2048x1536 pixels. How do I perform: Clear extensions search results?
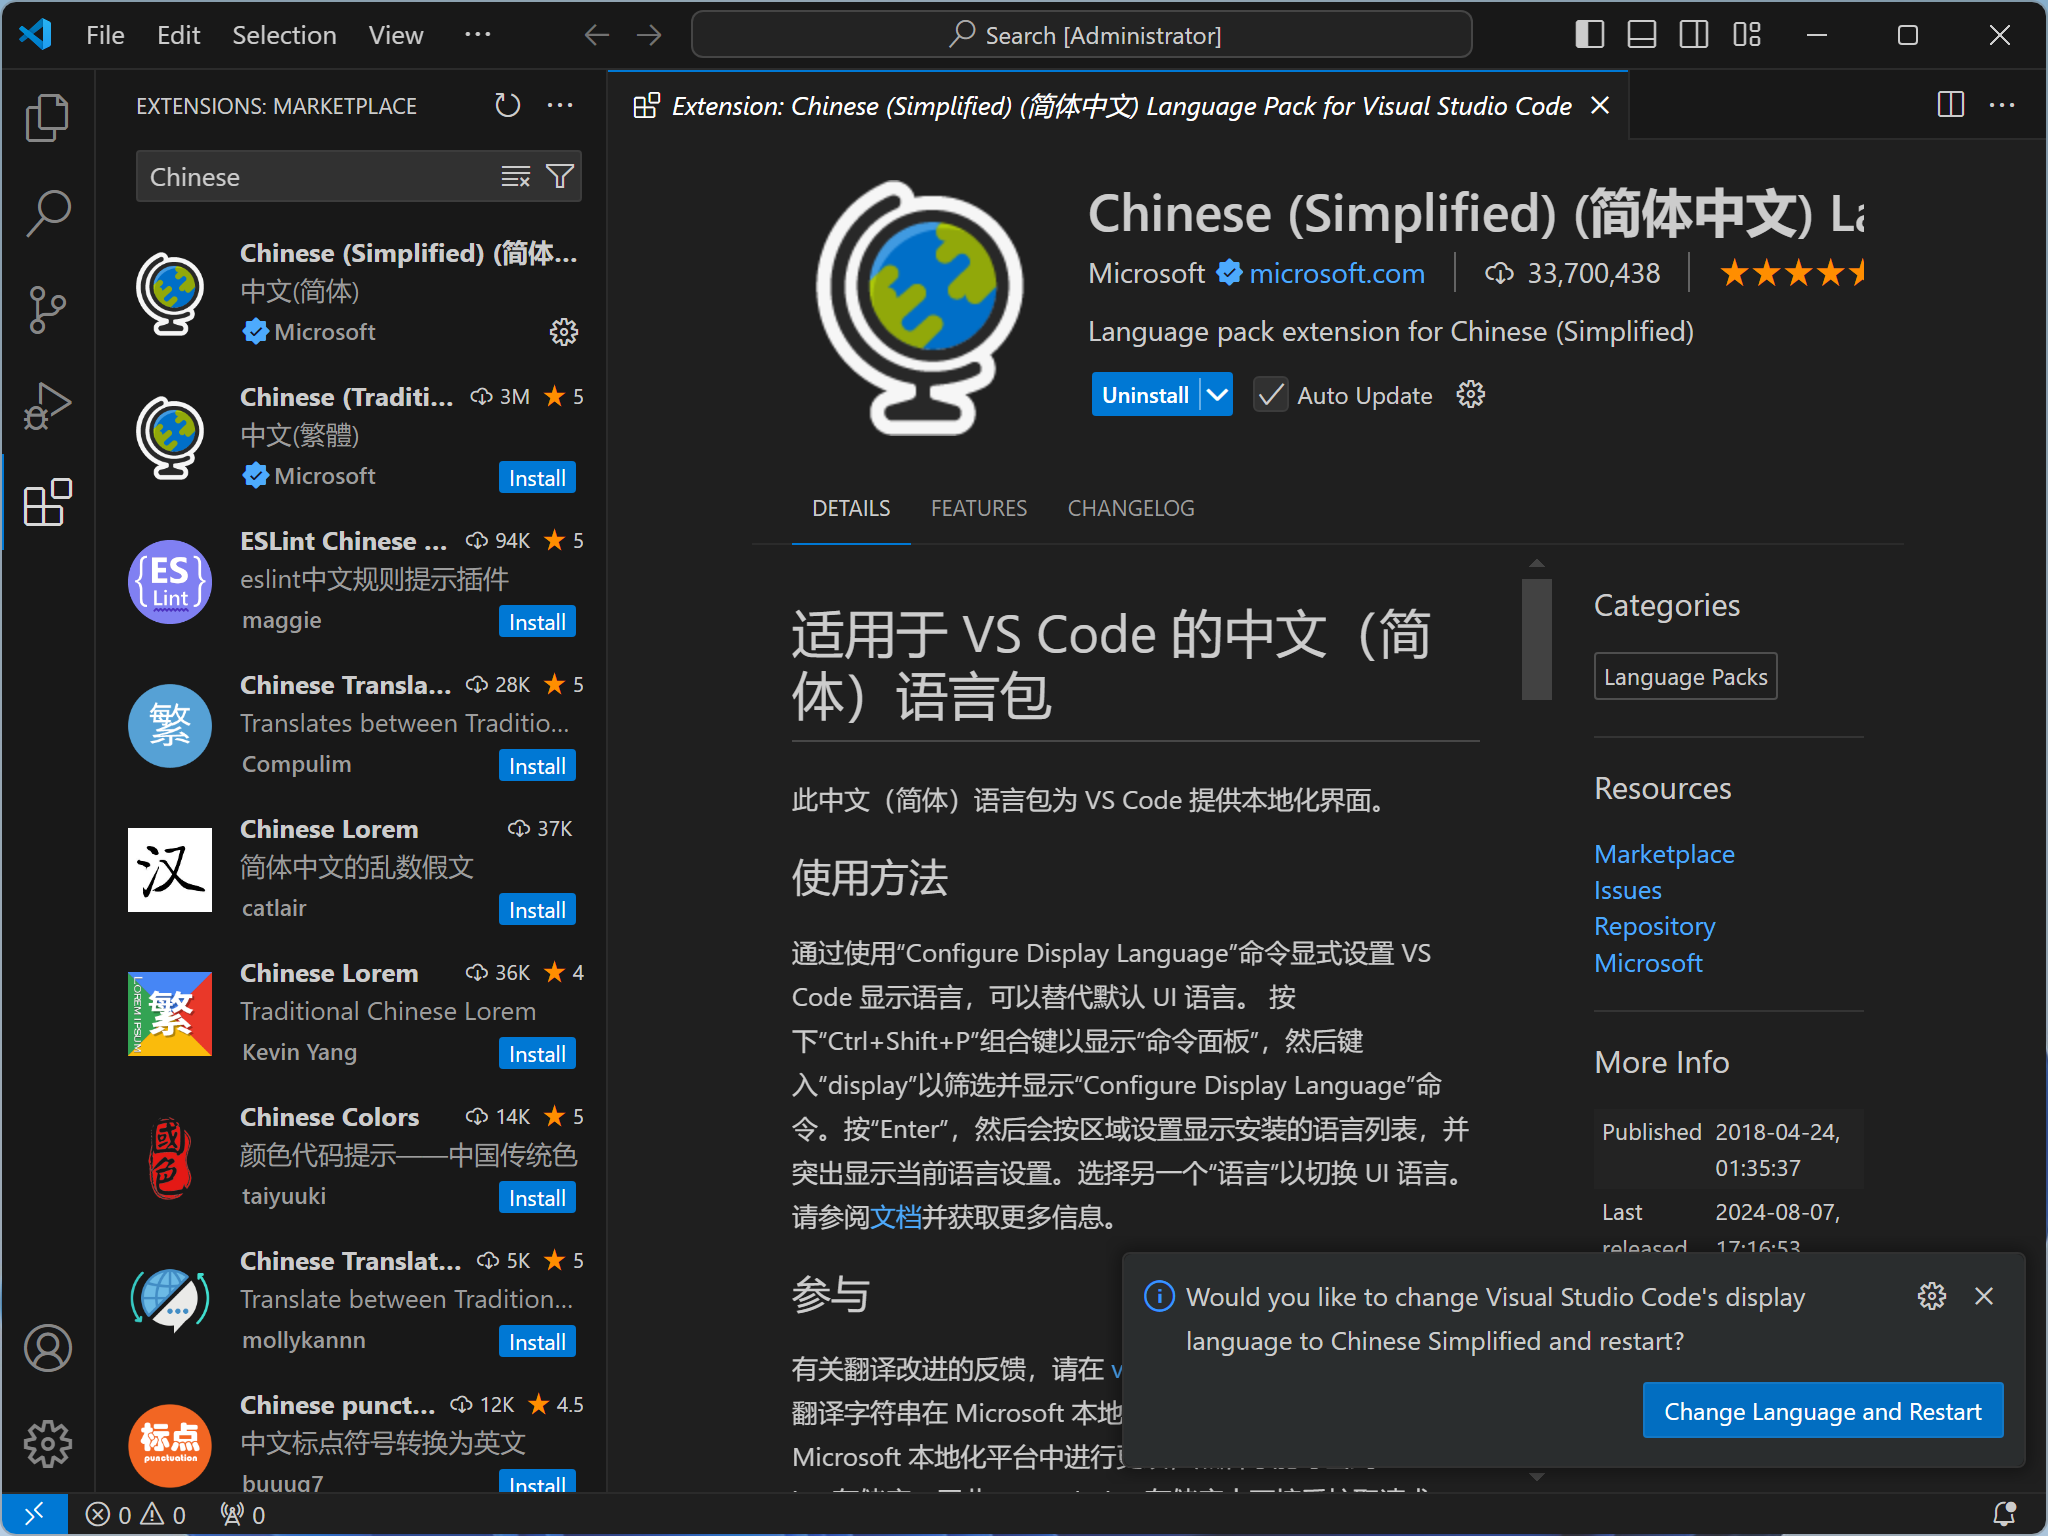point(515,177)
